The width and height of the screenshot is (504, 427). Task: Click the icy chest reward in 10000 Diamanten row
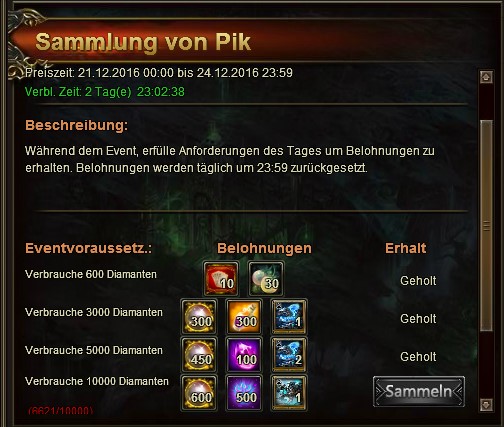(289, 393)
